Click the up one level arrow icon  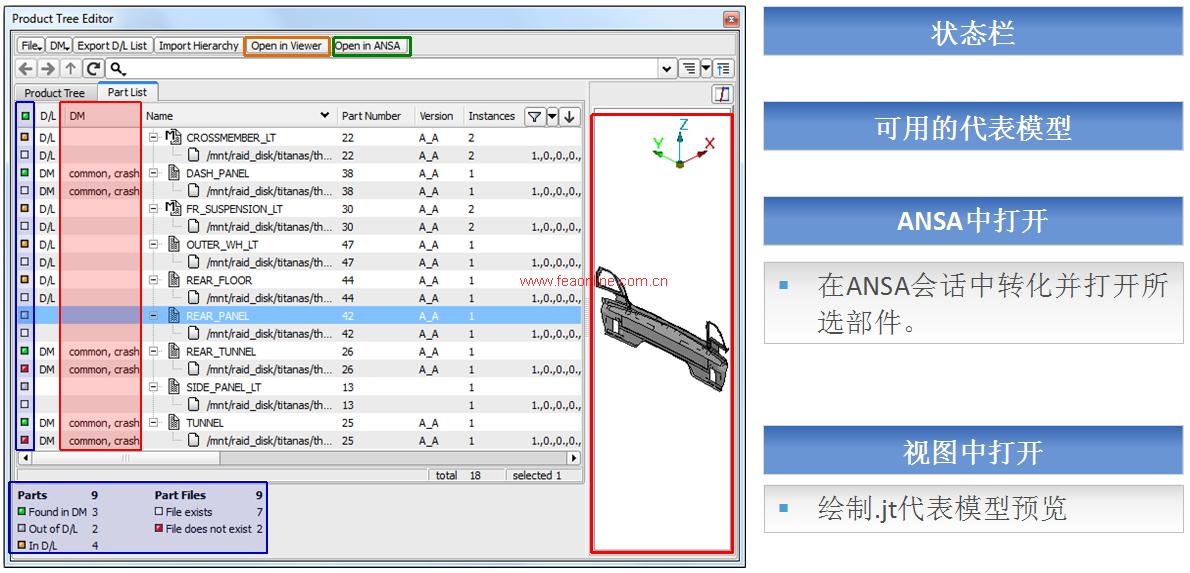point(70,69)
